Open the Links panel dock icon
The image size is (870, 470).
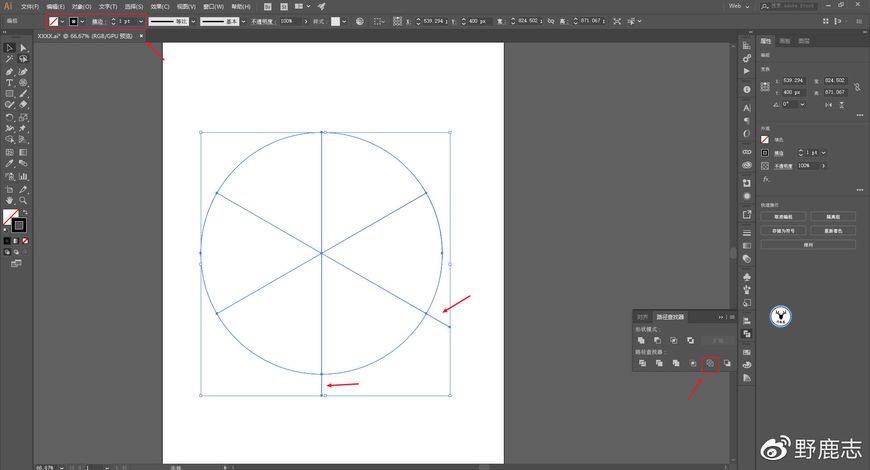747,151
